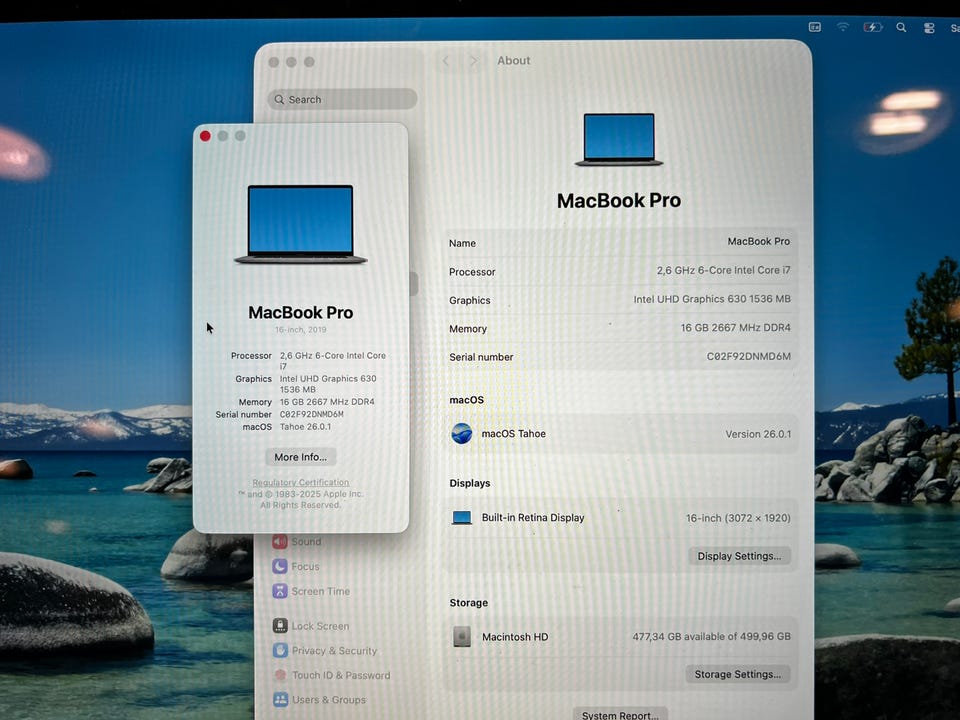
Task: Go to Privacy & Security settings
Action: (333, 651)
